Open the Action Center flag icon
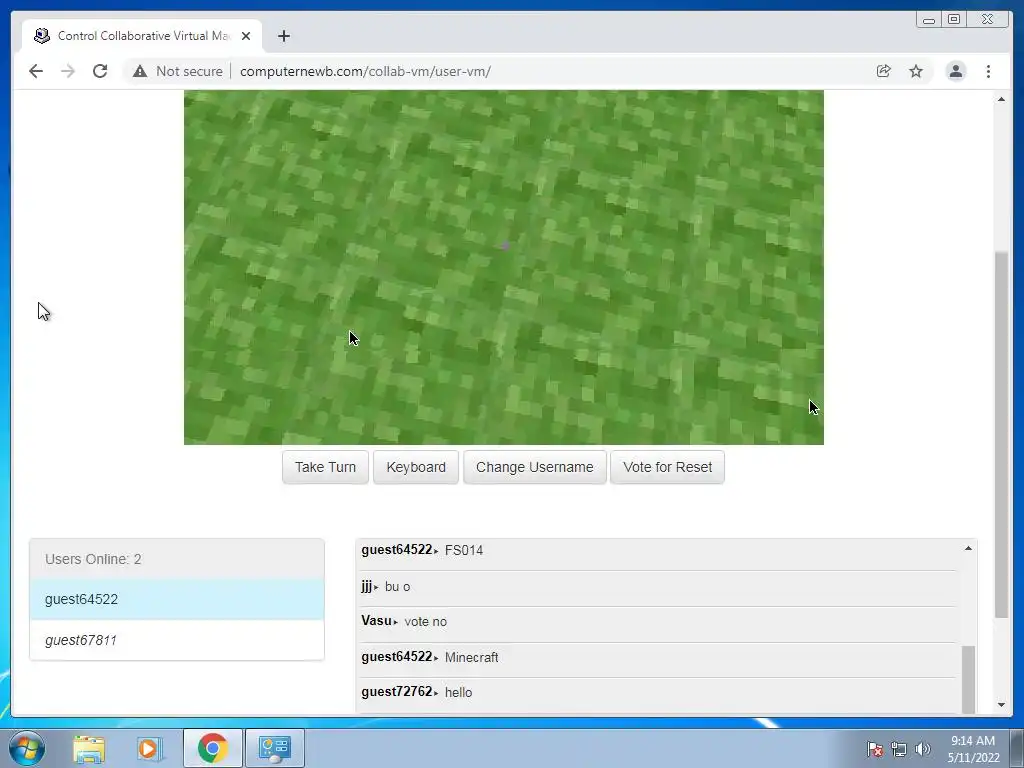 click(x=874, y=749)
